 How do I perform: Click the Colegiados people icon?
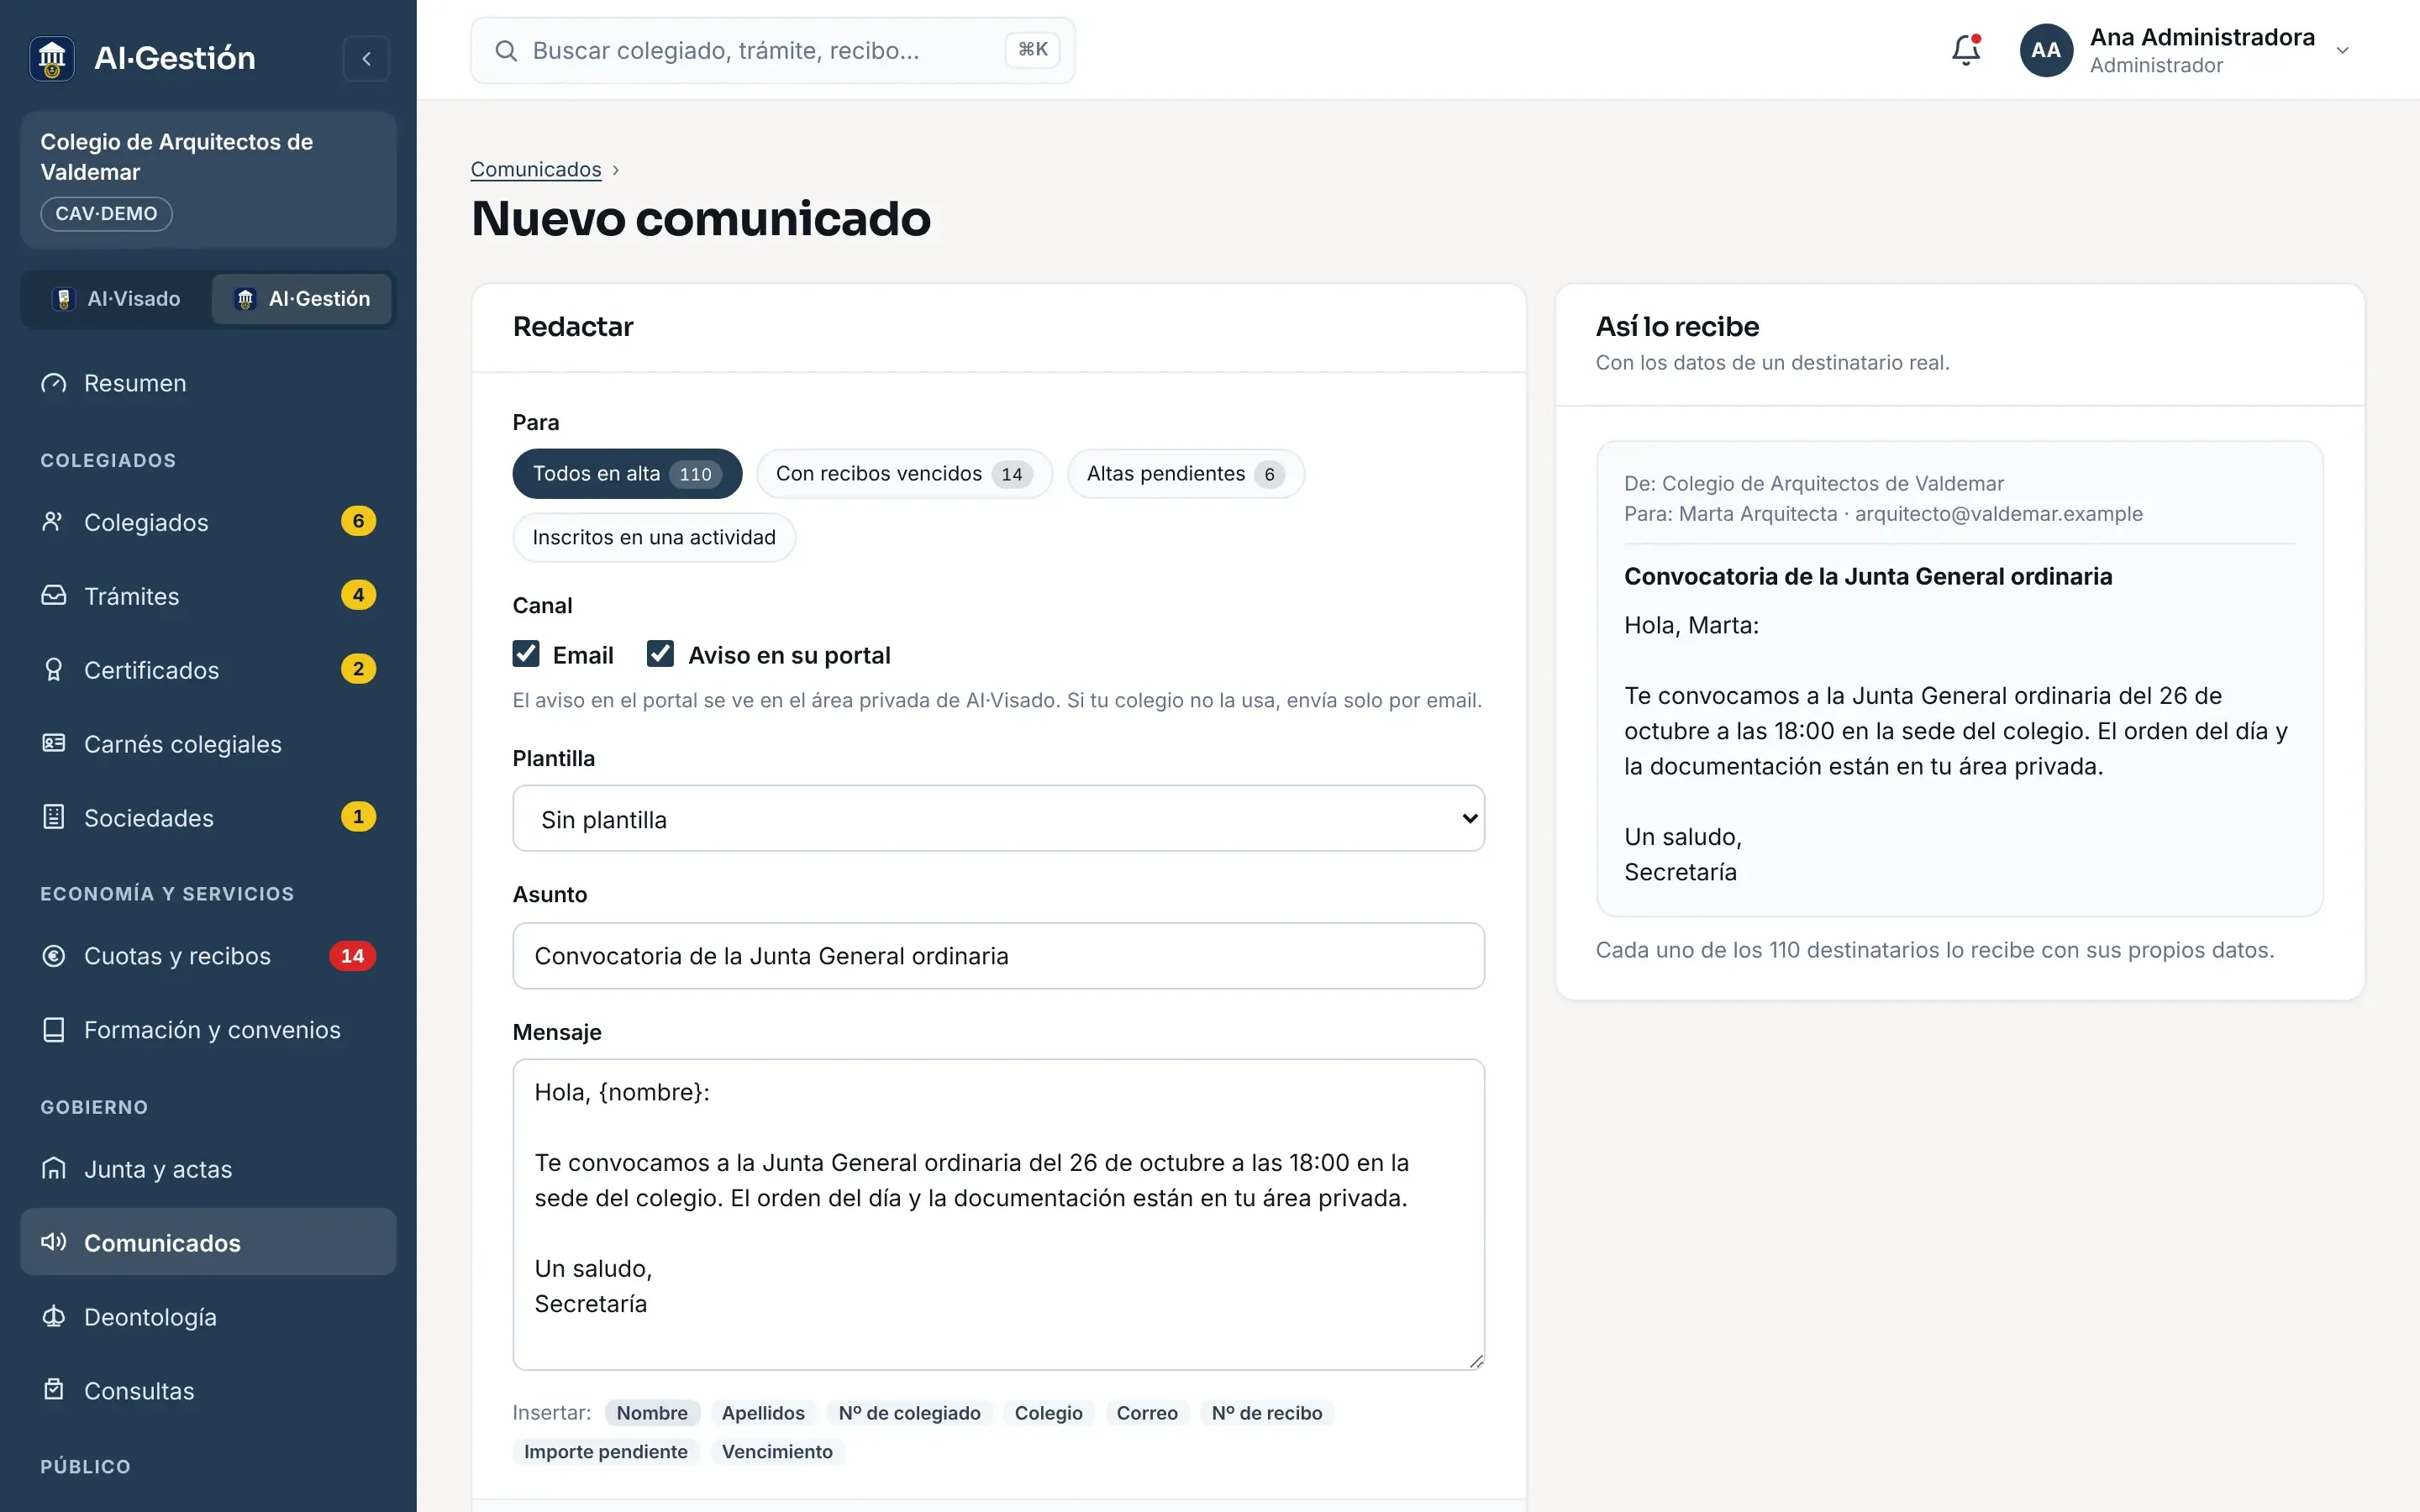[x=54, y=522]
